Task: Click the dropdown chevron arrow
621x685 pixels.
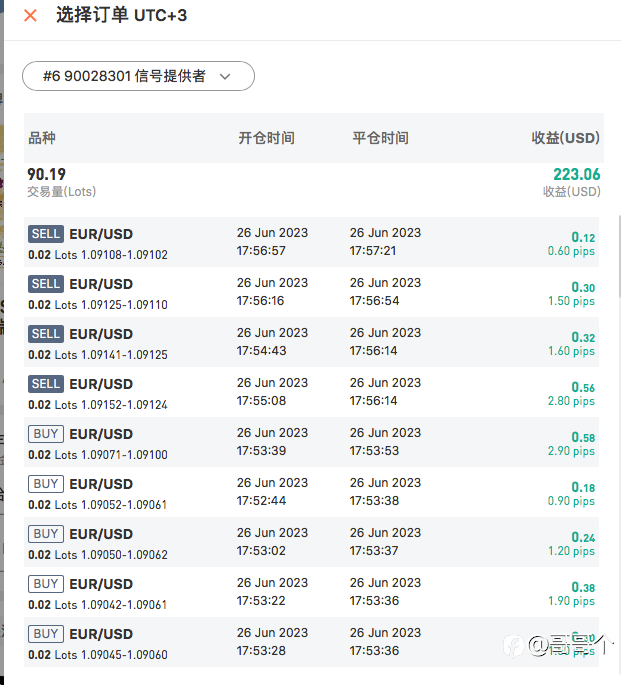Action: [x=225, y=76]
